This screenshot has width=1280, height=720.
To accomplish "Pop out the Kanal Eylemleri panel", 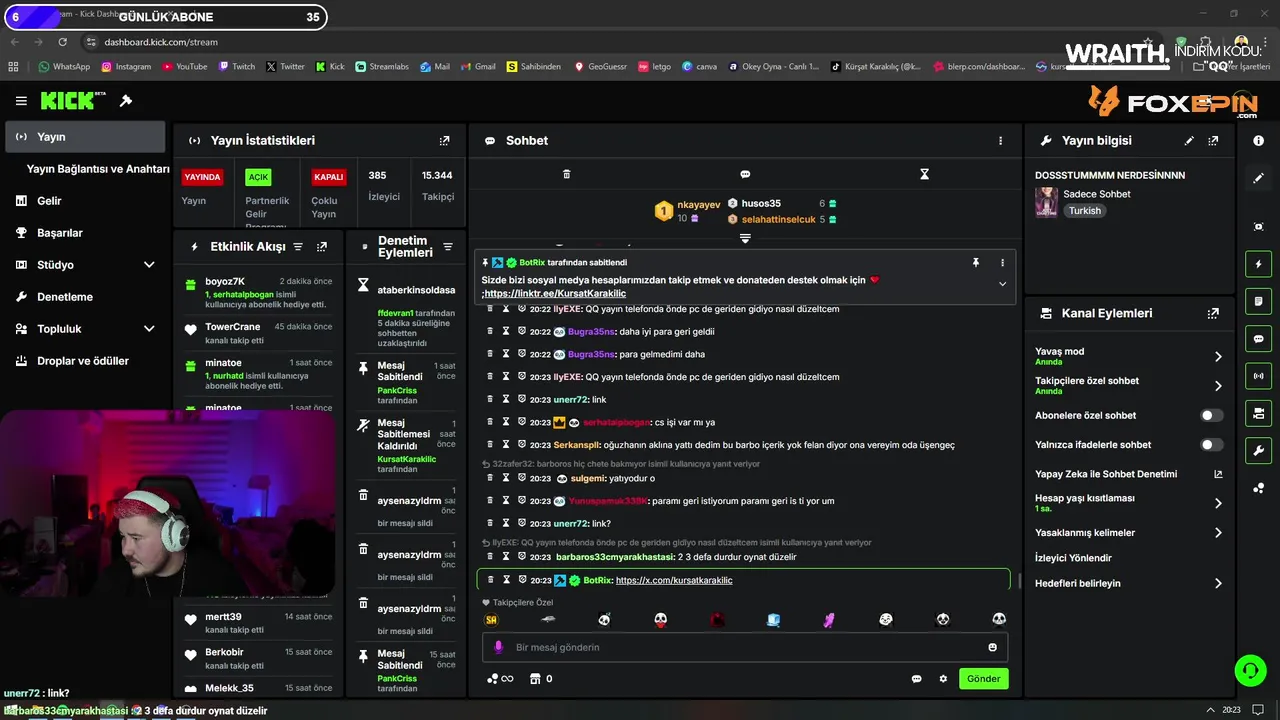I will (1213, 313).
